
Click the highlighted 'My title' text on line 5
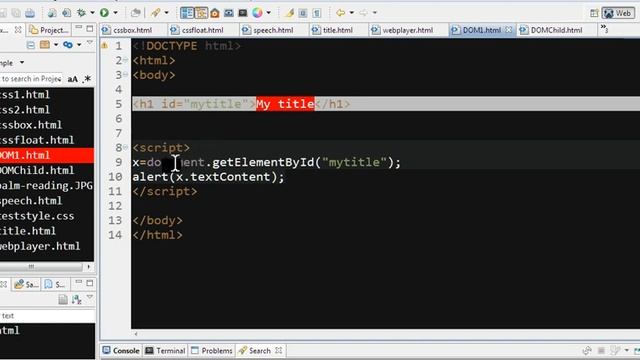pyautogui.click(x=285, y=104)
